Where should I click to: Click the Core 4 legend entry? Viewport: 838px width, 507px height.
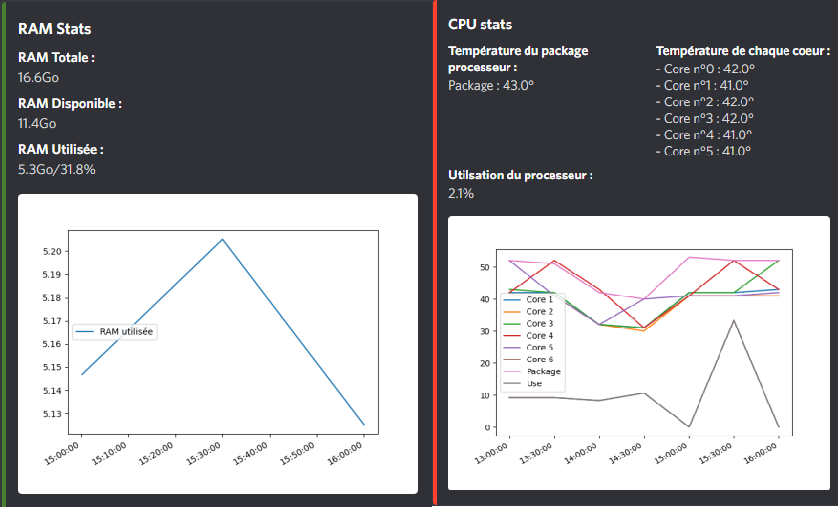(540, 335)
